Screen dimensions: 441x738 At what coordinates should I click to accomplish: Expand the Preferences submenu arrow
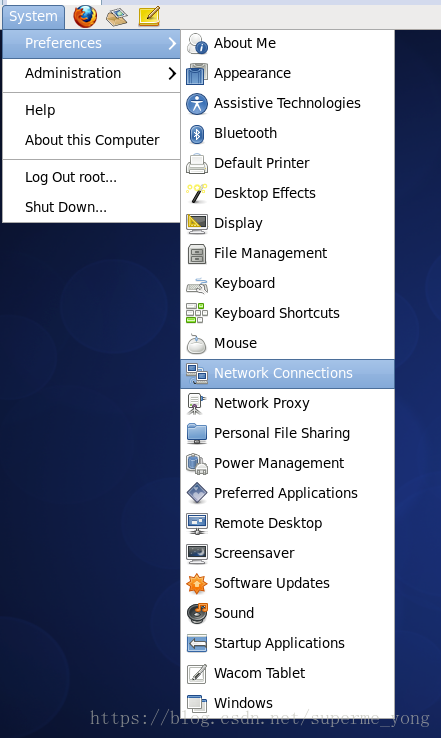click(172, 43)
